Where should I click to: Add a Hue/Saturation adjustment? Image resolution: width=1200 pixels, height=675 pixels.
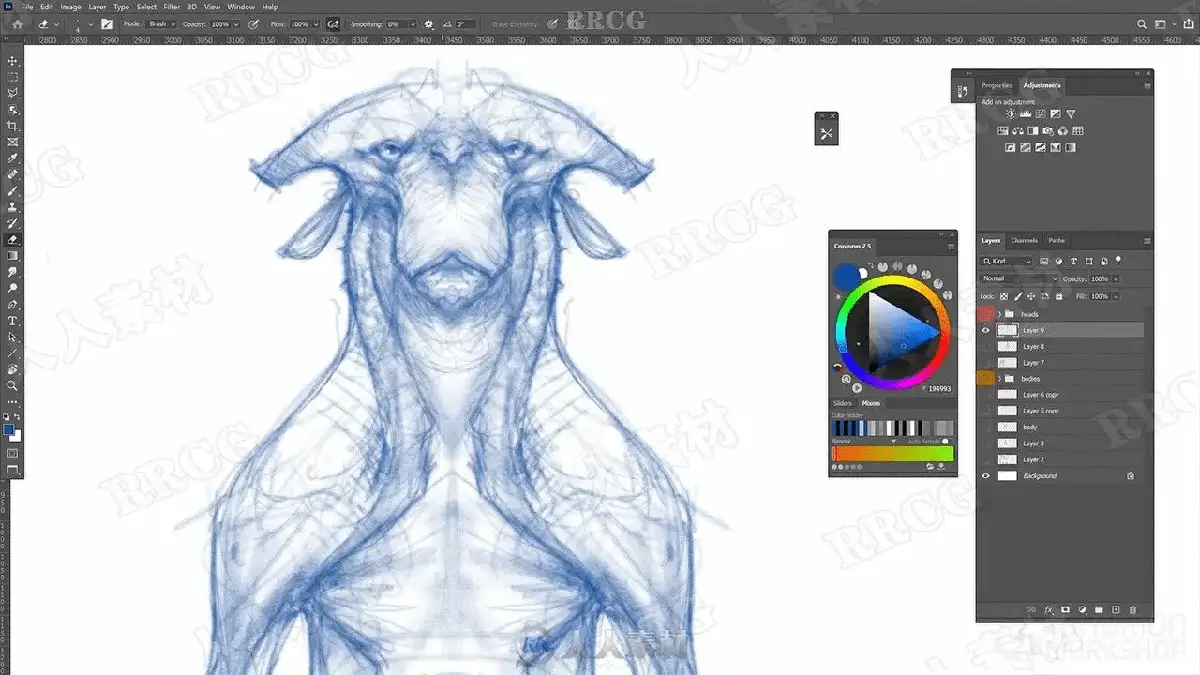(x=1002, y=131)
